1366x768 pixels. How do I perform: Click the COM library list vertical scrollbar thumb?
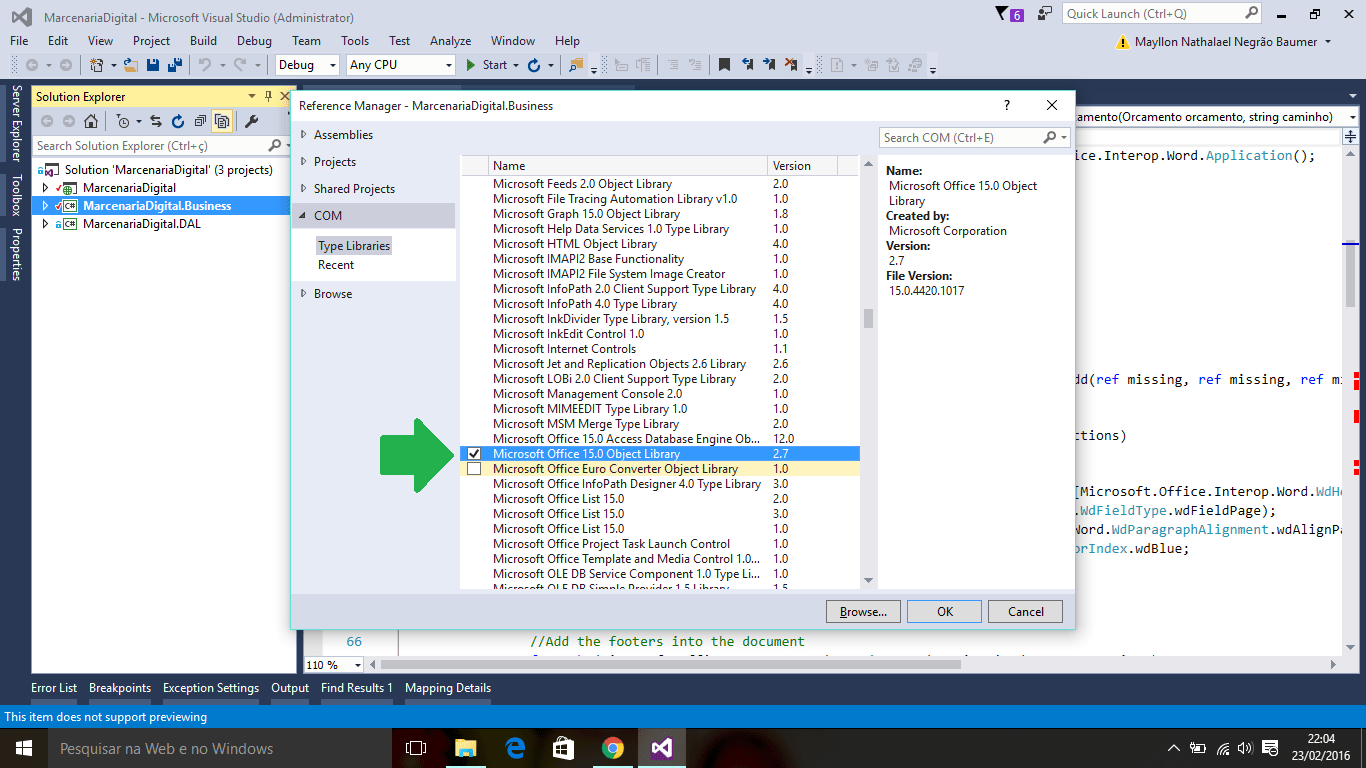868,318
